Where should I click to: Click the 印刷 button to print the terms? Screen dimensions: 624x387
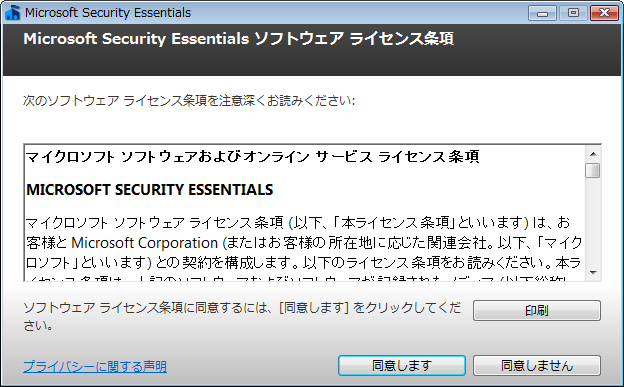536,311
